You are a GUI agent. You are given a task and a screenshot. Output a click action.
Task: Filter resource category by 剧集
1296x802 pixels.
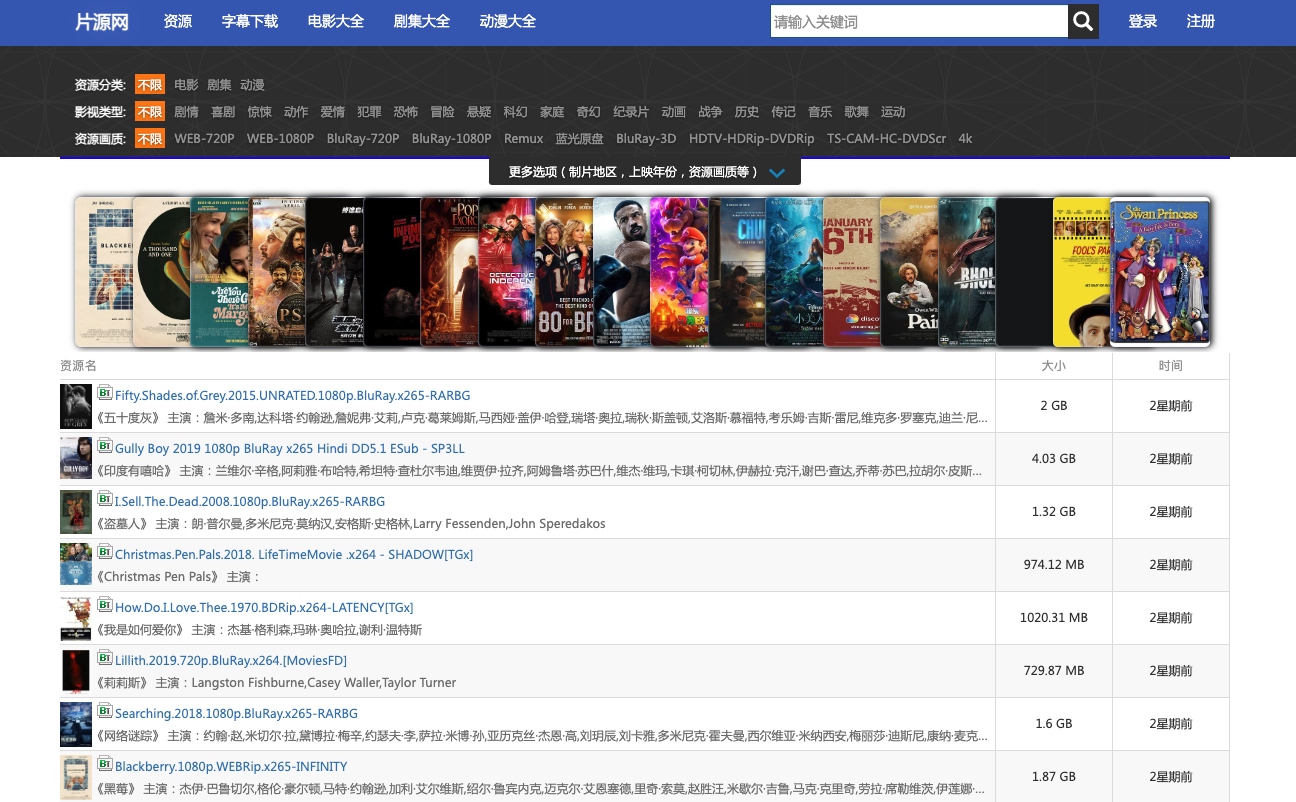point(219,85)
